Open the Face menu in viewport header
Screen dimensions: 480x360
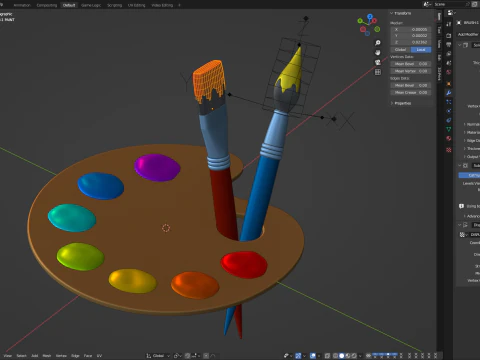[88, 356]
